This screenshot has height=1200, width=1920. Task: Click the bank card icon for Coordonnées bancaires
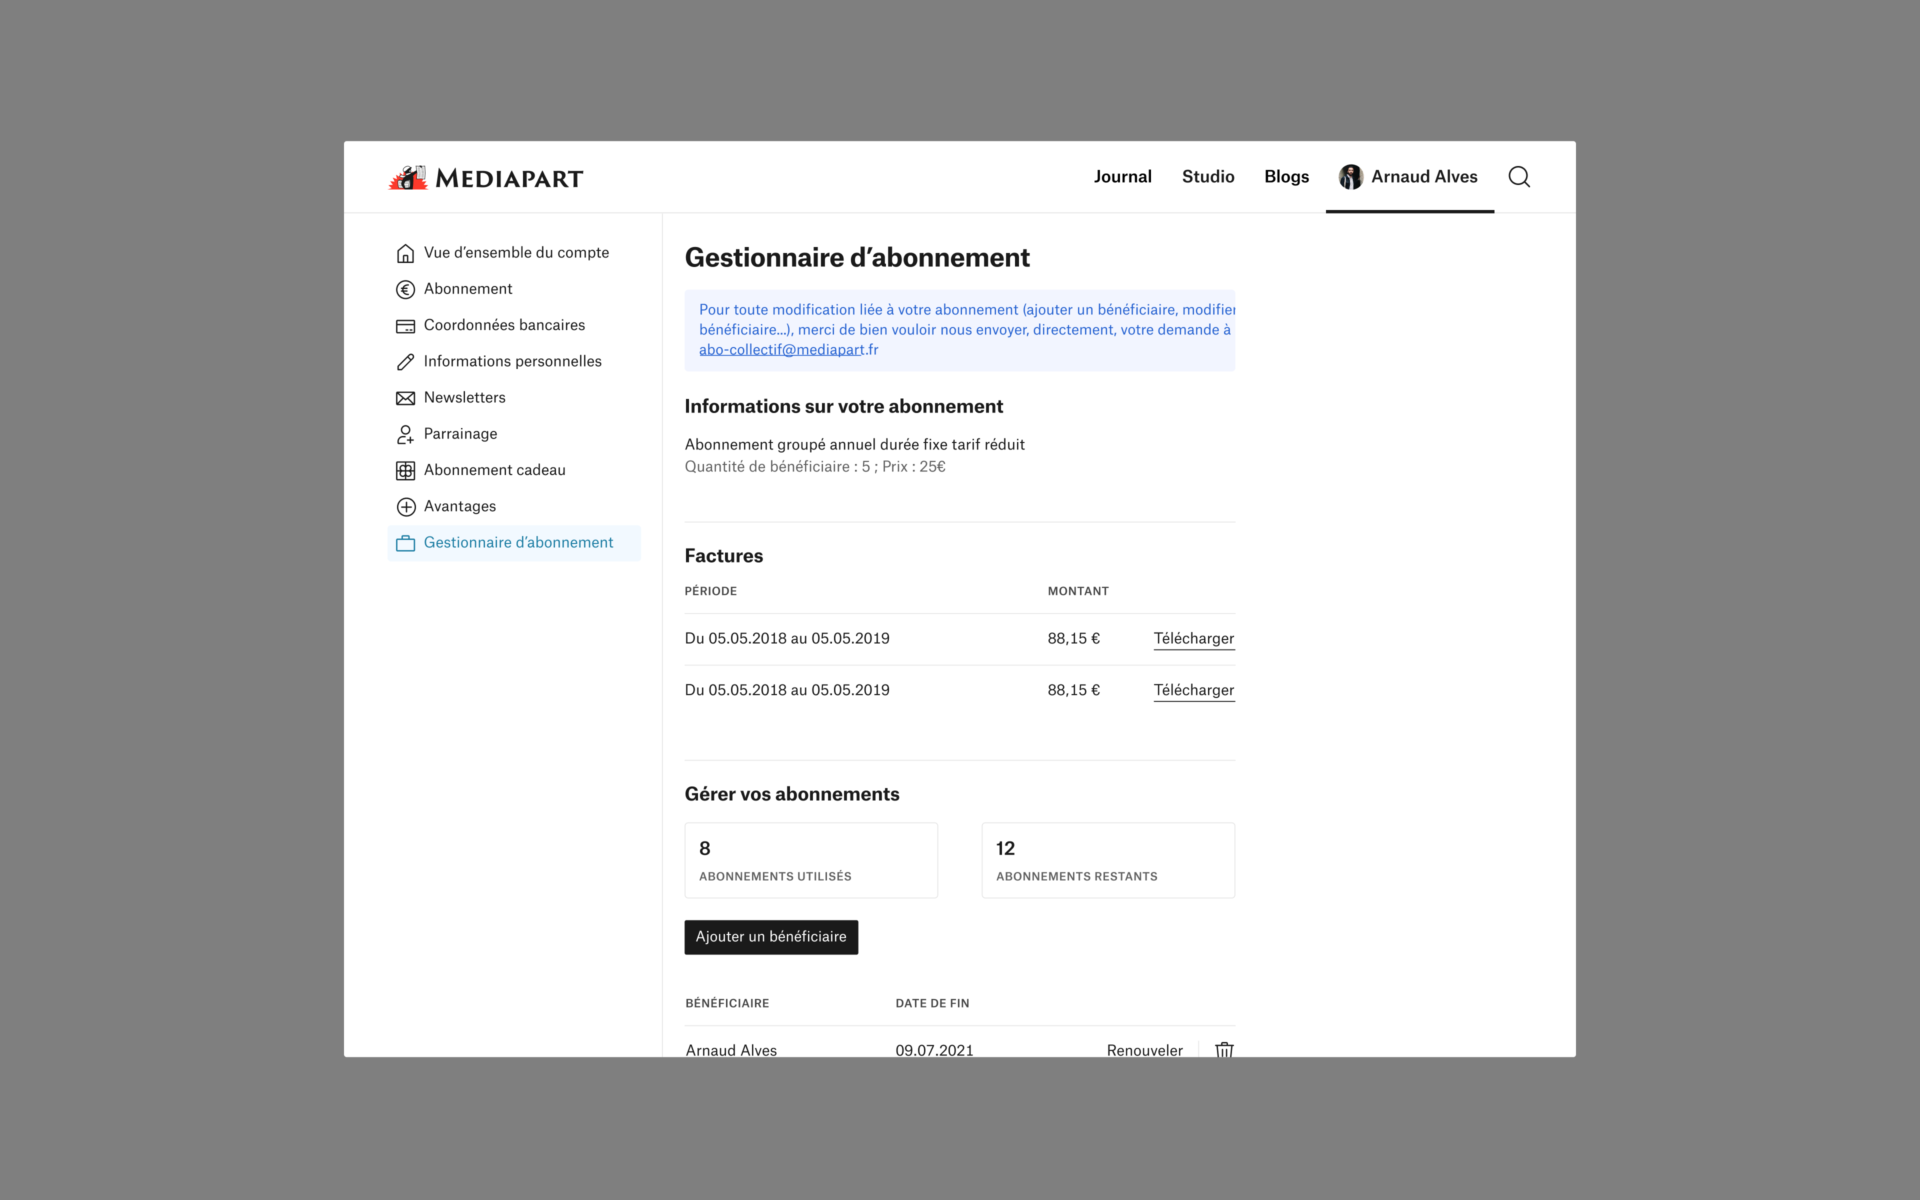pyautogui.click(x=405, y=325)
